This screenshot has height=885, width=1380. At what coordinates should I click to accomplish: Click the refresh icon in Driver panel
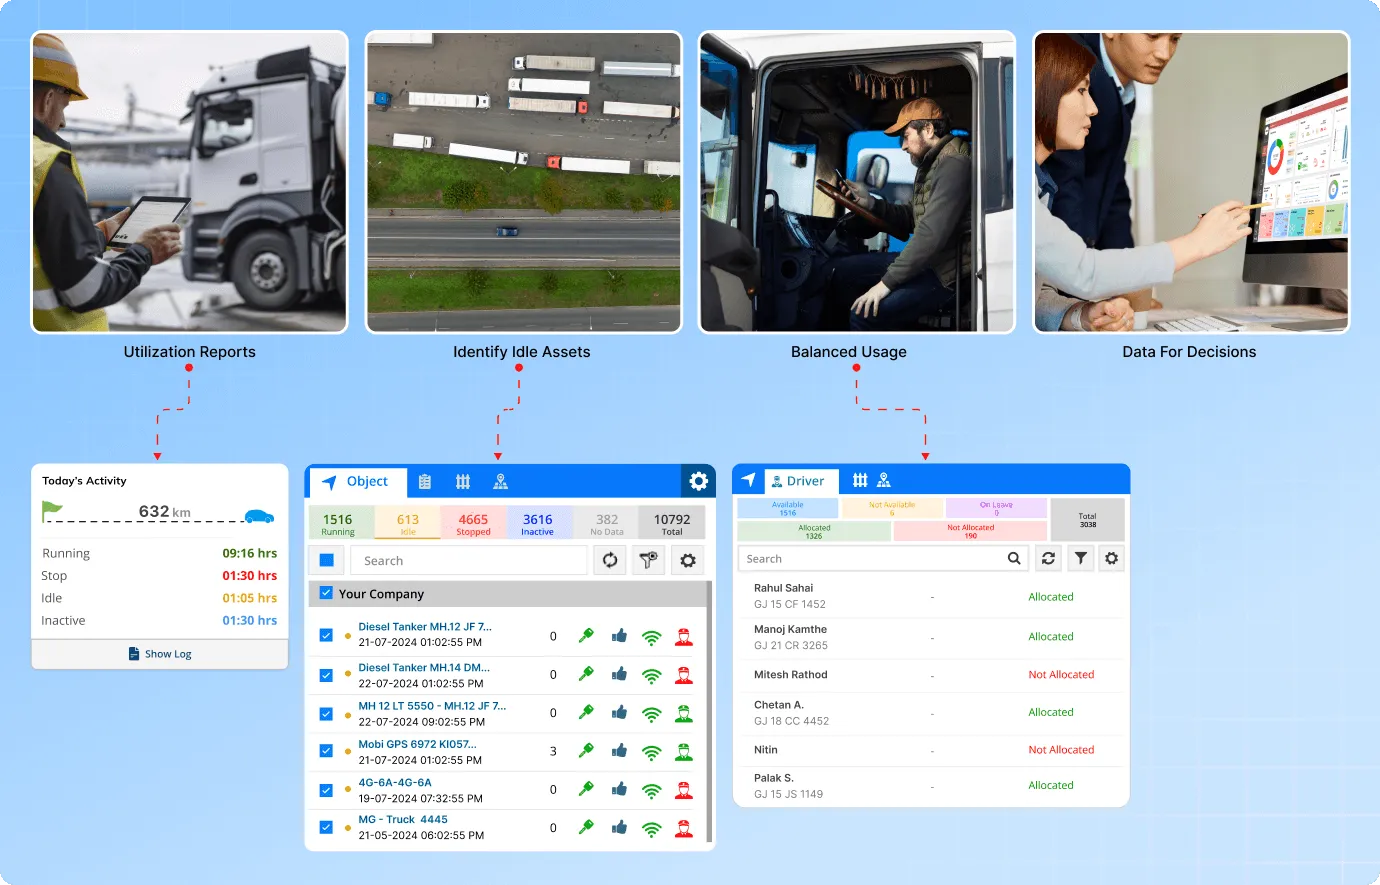point(1048,558)
